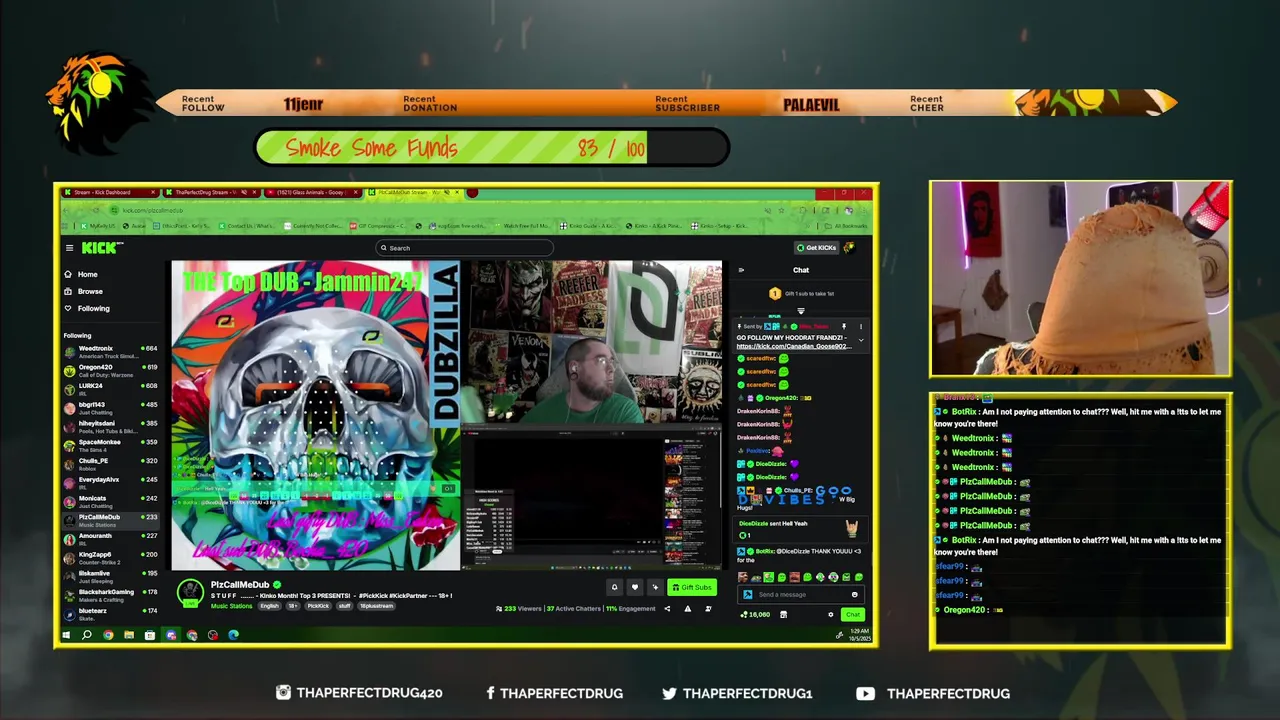Viewport: 1280px width, 720px height.
Task: Toggle stream notifications bell icon
Action: (x=614, y=587)
